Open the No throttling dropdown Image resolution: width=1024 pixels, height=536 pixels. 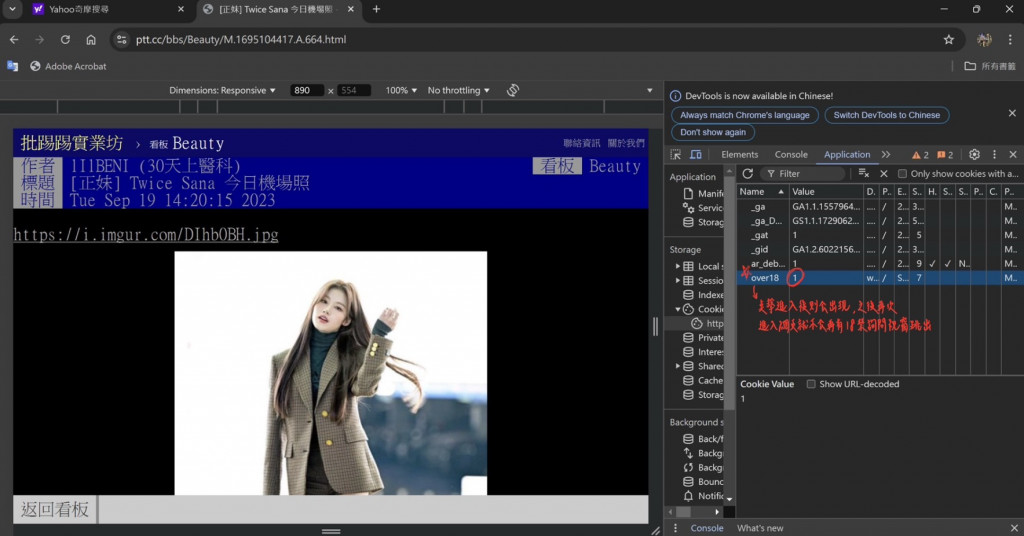click(458, 90)
